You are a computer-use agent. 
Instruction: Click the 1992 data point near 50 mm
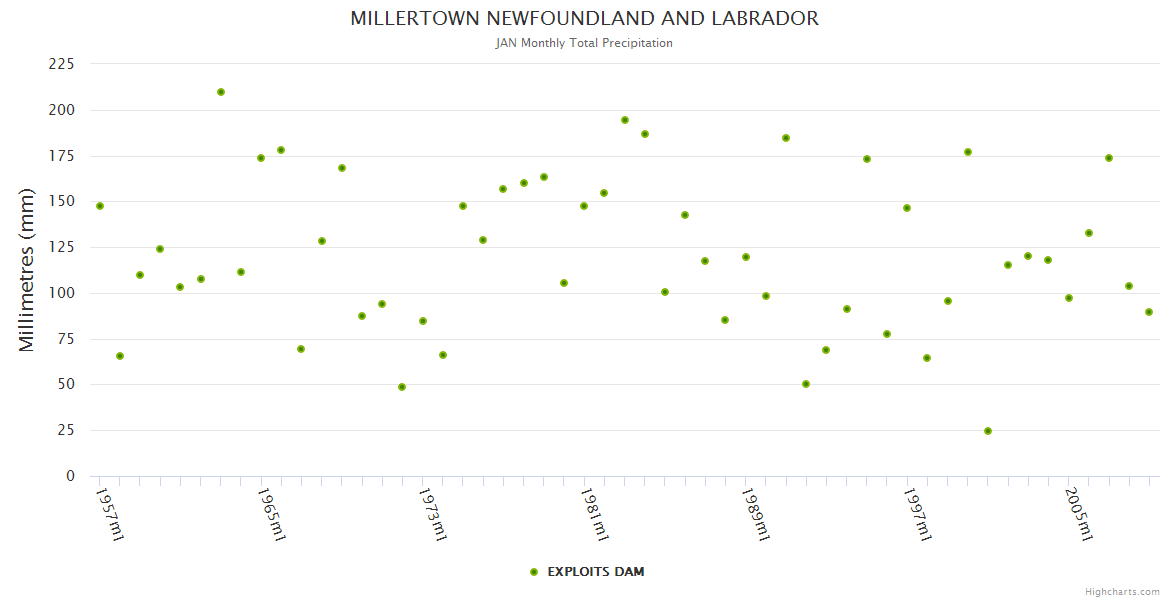806,384
